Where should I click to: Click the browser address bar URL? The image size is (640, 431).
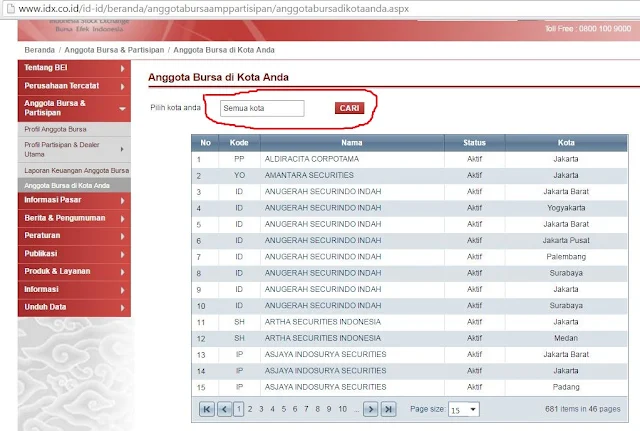[213, 8]
